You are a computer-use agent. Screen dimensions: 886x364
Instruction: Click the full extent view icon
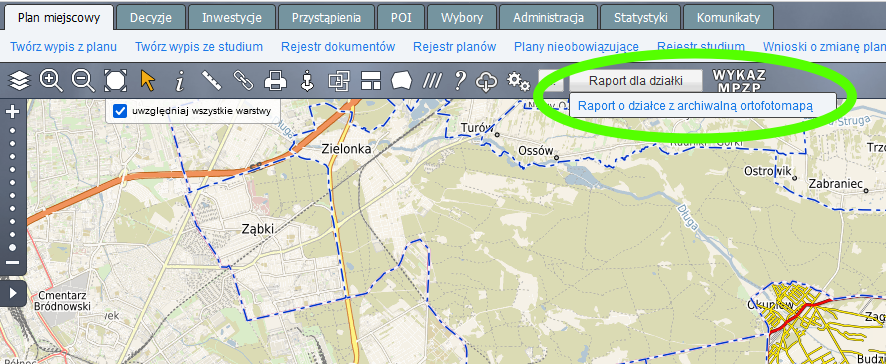click(x=115, y=81)
